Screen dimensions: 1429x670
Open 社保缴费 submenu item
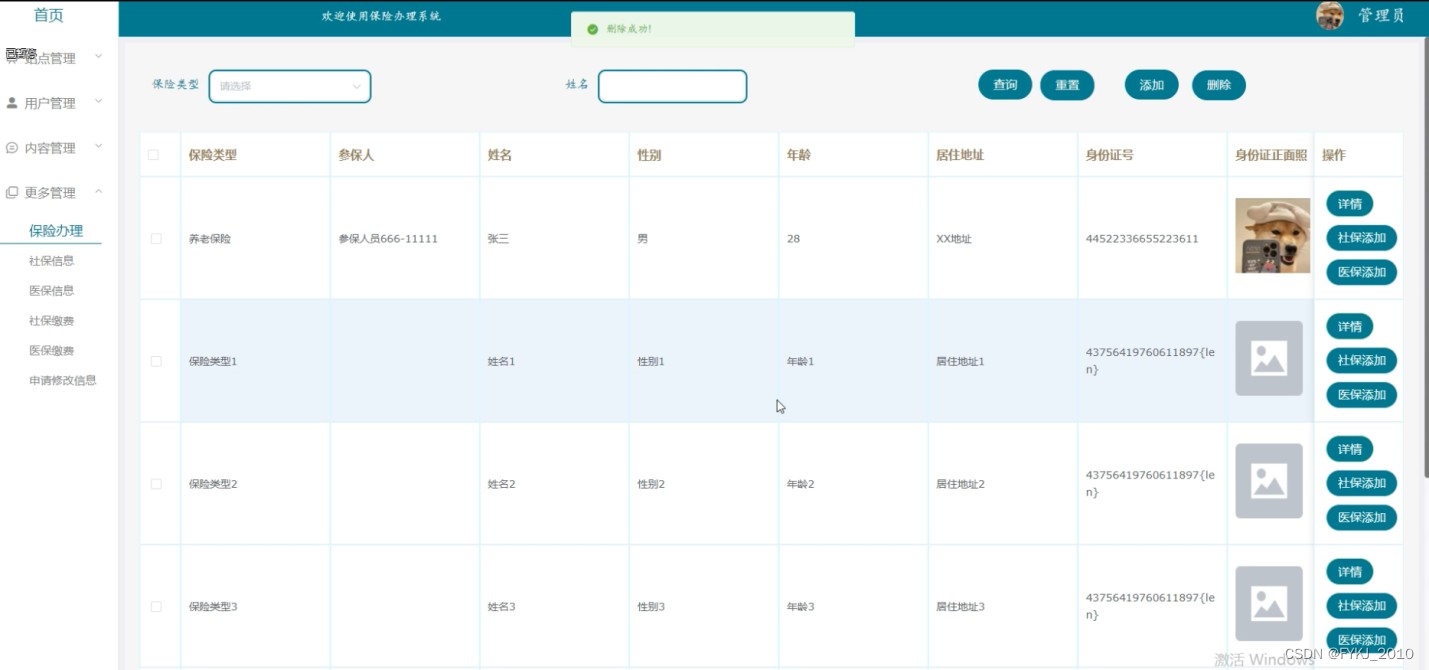(x=52, y=321)
